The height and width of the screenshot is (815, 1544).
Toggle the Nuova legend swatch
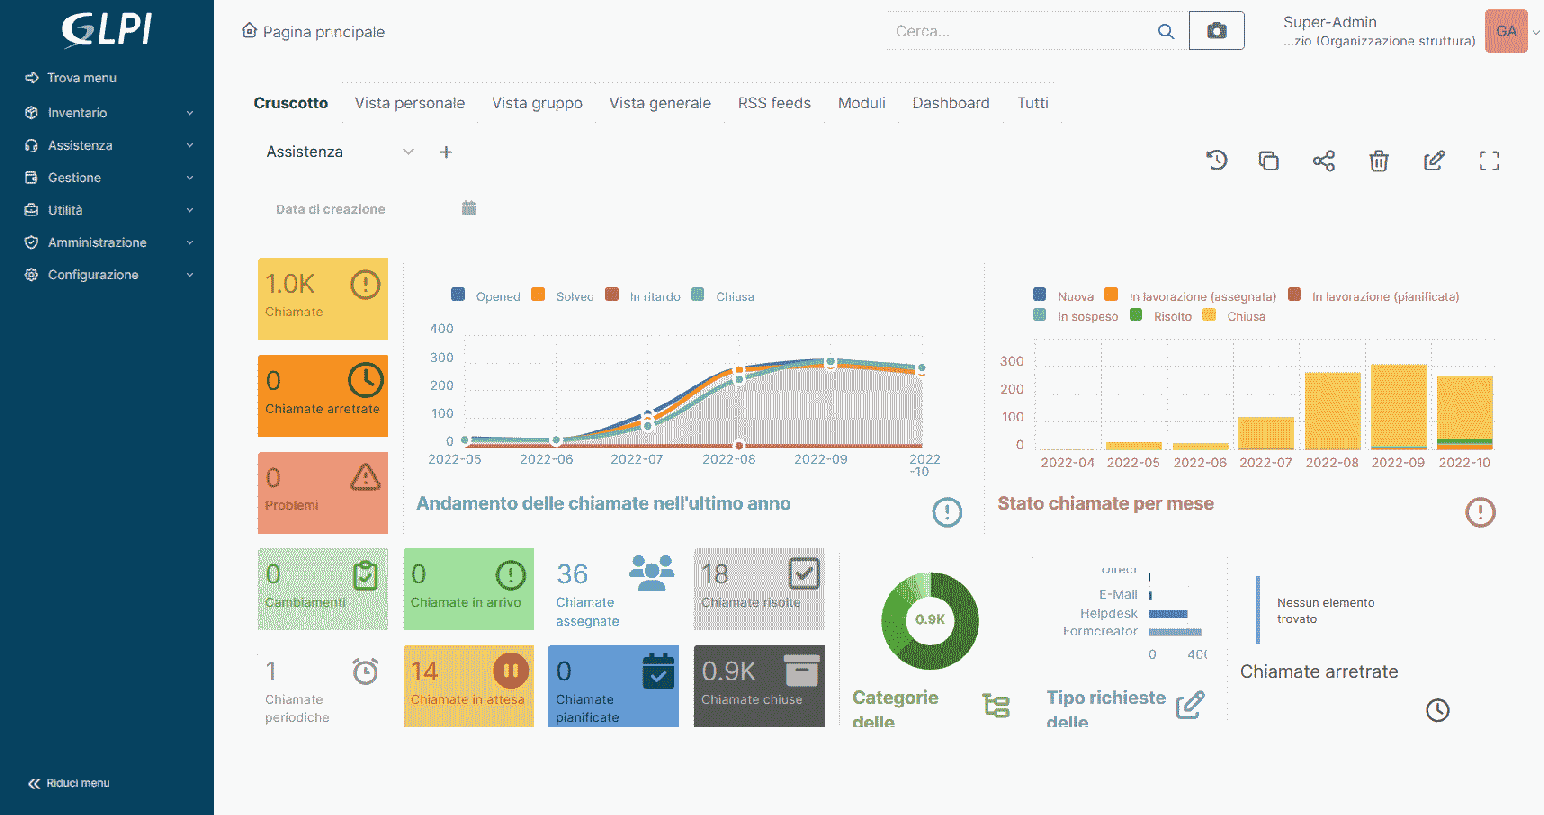click(1040, 294)
